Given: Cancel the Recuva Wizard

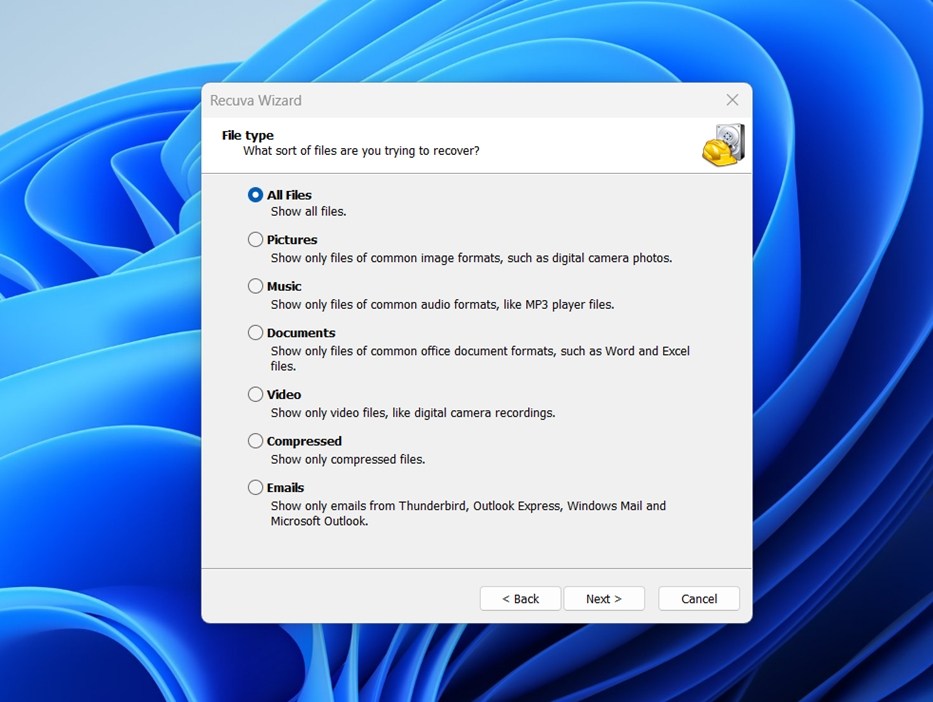Looking at the screenshot, I should coord(698,598).
